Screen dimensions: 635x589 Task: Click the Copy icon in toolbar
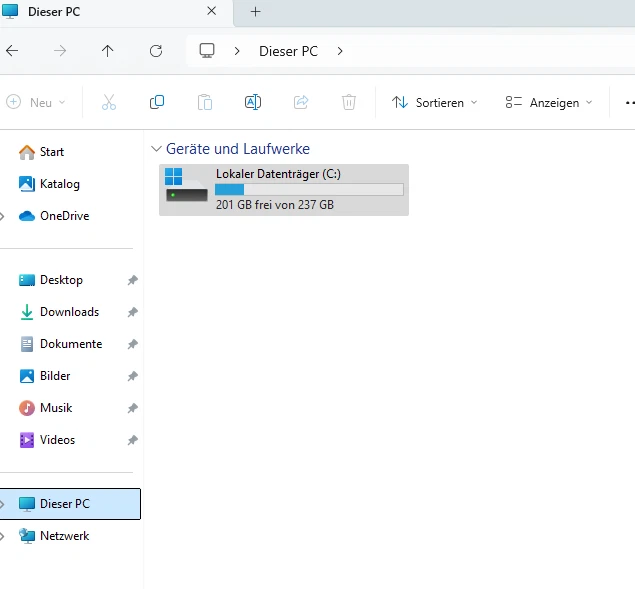point(157,102)
